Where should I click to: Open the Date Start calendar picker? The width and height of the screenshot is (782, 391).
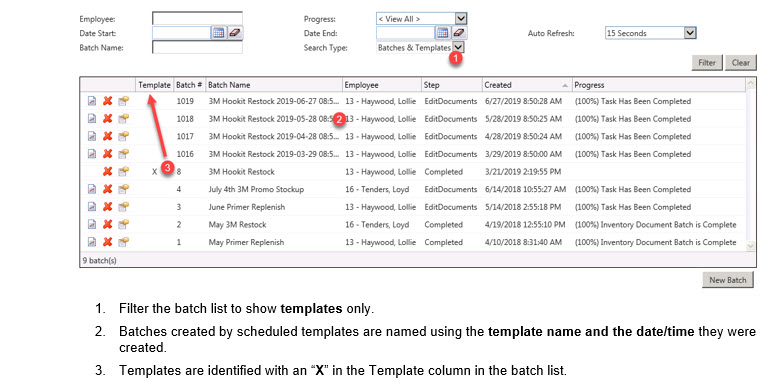(218, 33)
